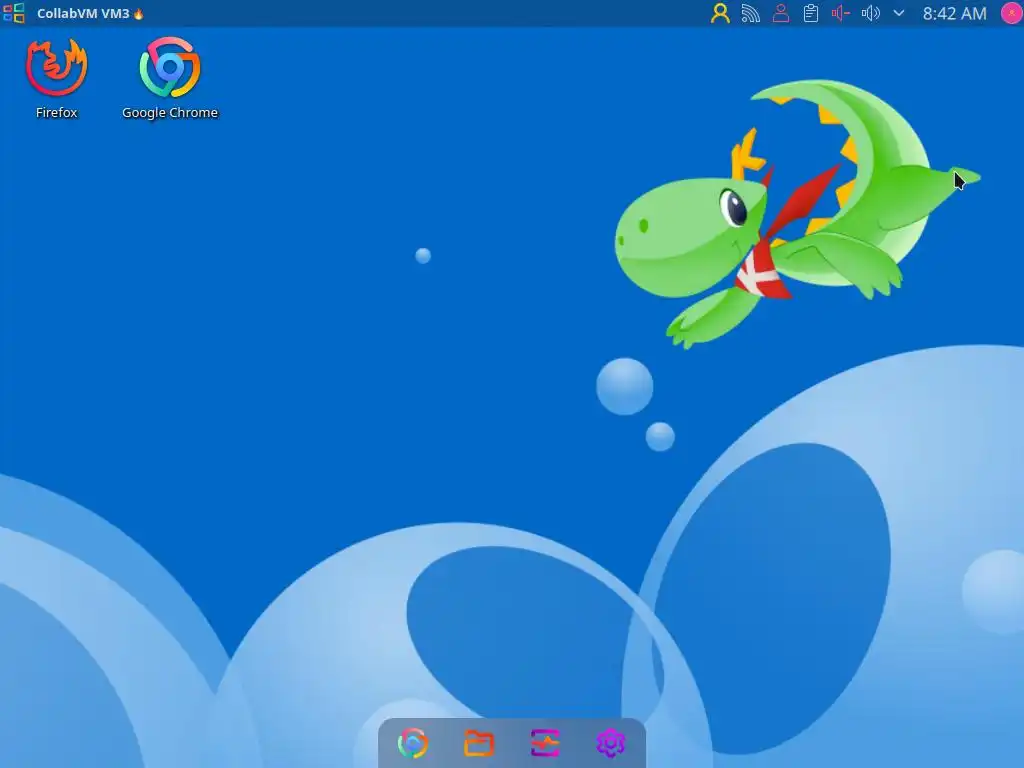The width and height of the screenshot is (1024, 768).
Task: Open the speaker volume tray icon
Action: pyautogui.click(x=871, y=14)
